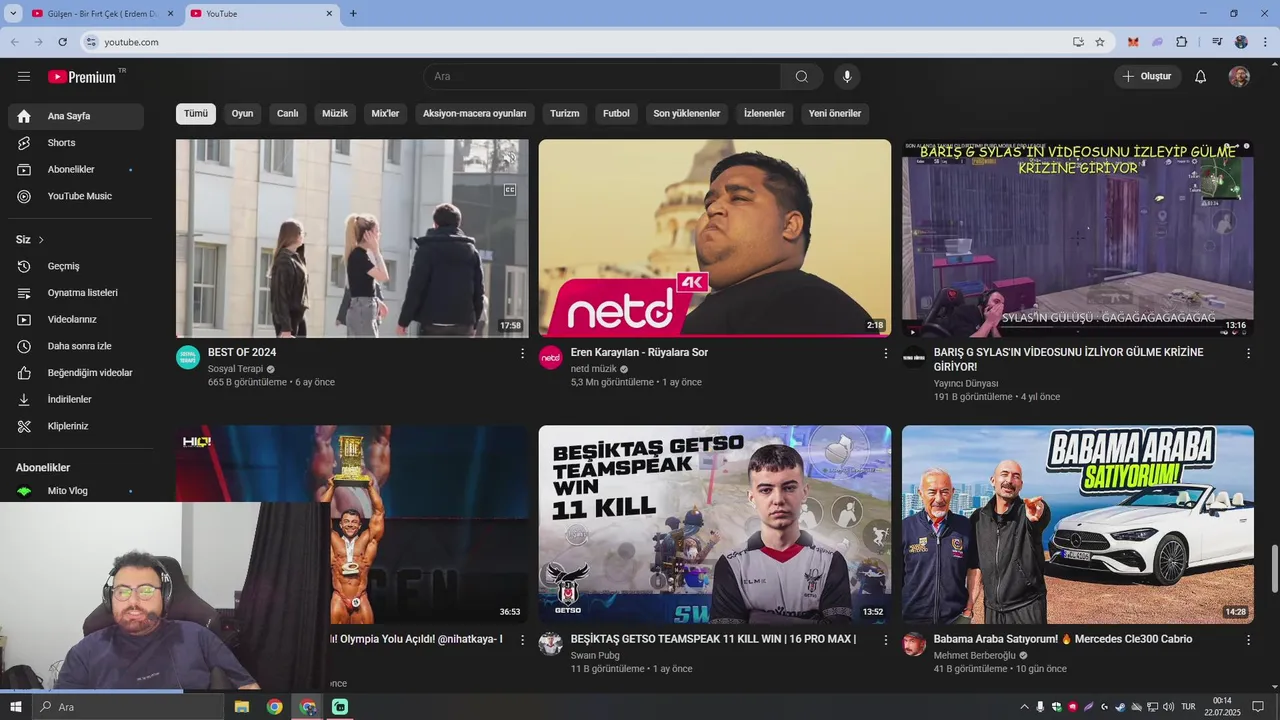The image size is (1280, 720).
Task: Select the Mix'ler filter chip
Action: [x=385, y=114]
